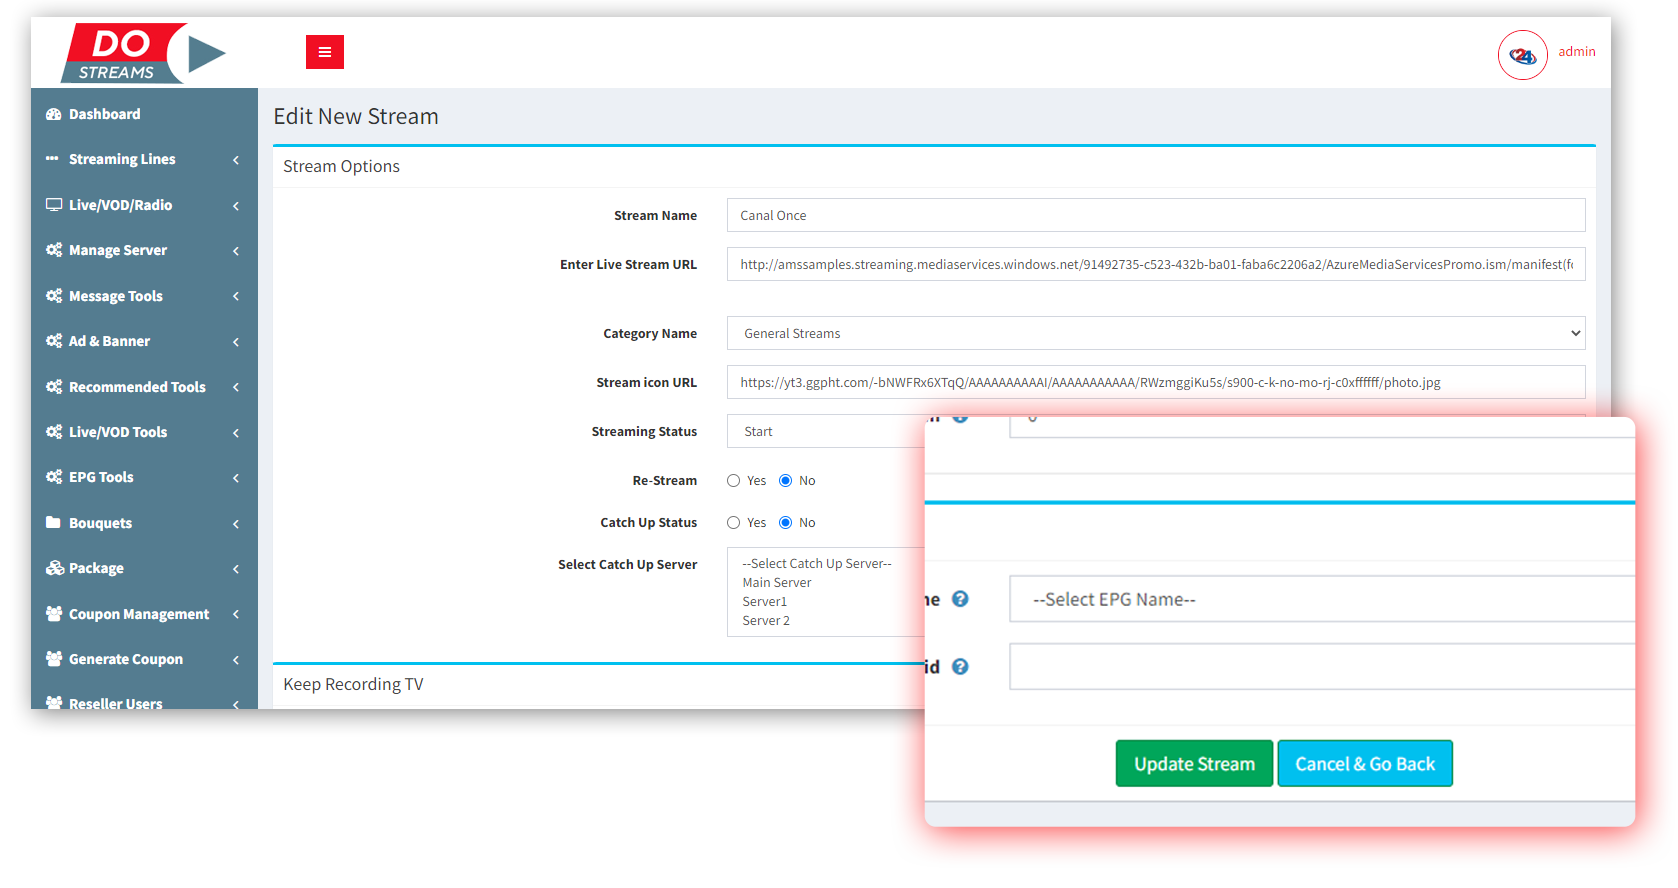The height and width of the screenshot is (888, 1678).
Task: Click the Dashboard gauge icon
Action: pyautogui.click(x=54, y=114)
